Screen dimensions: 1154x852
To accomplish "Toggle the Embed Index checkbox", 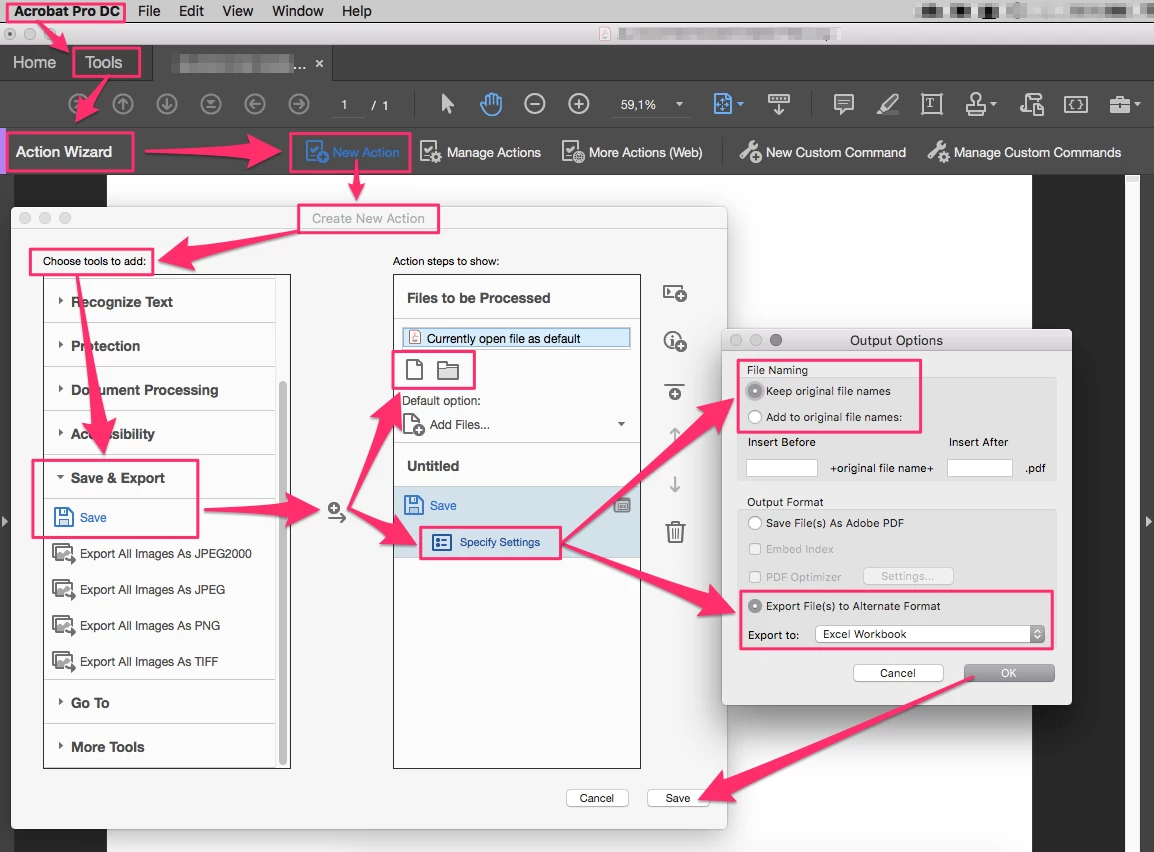I will (x=754, y=549).
